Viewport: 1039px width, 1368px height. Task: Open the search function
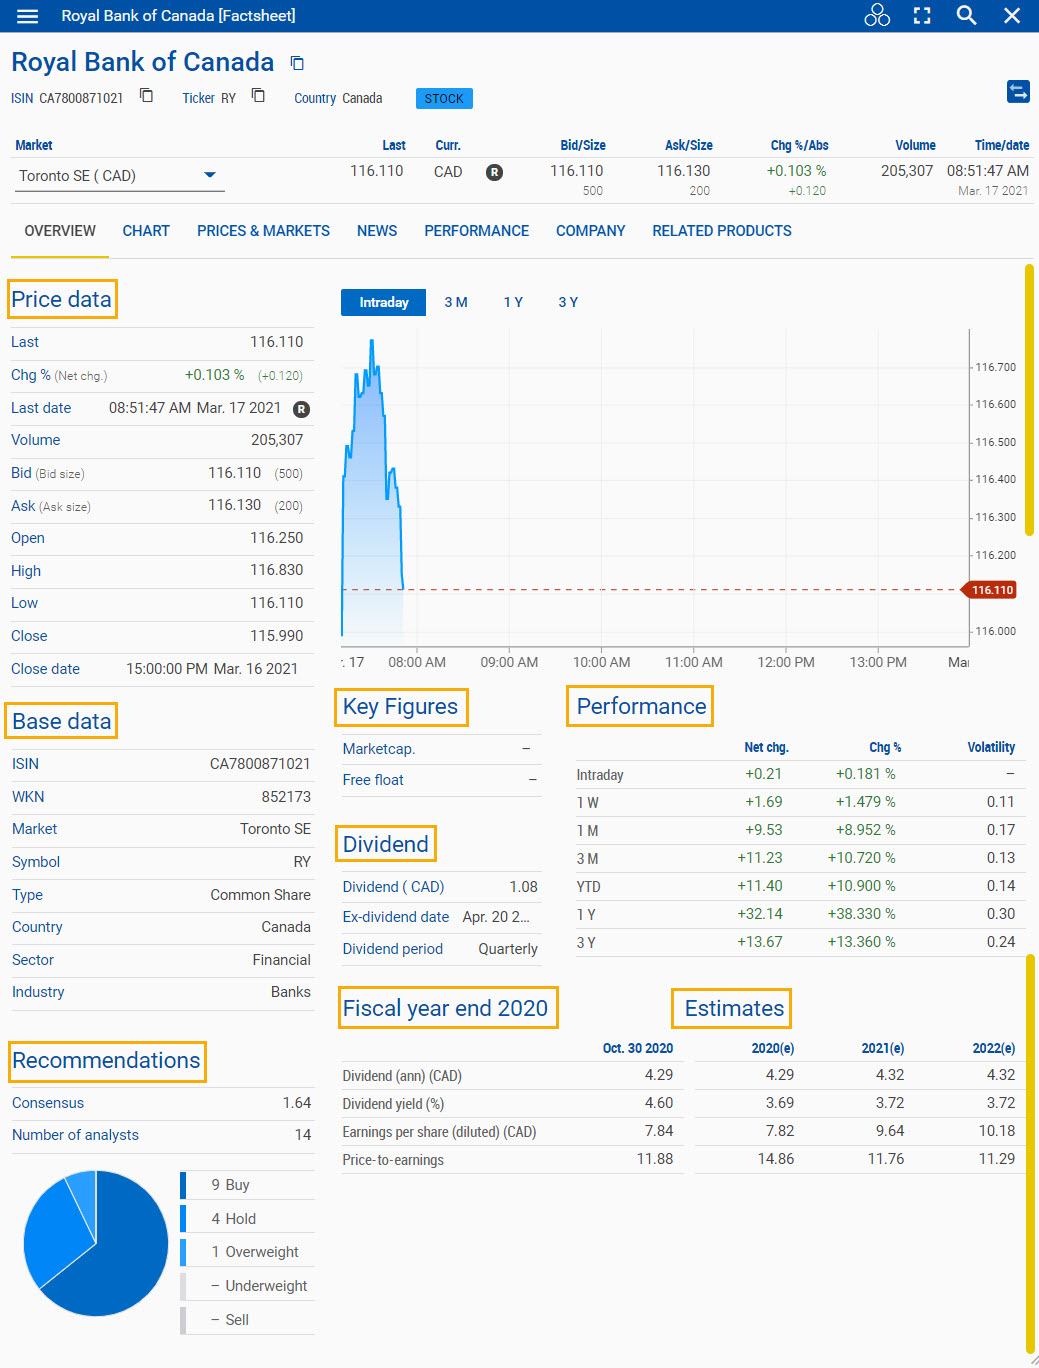point(965,15)
